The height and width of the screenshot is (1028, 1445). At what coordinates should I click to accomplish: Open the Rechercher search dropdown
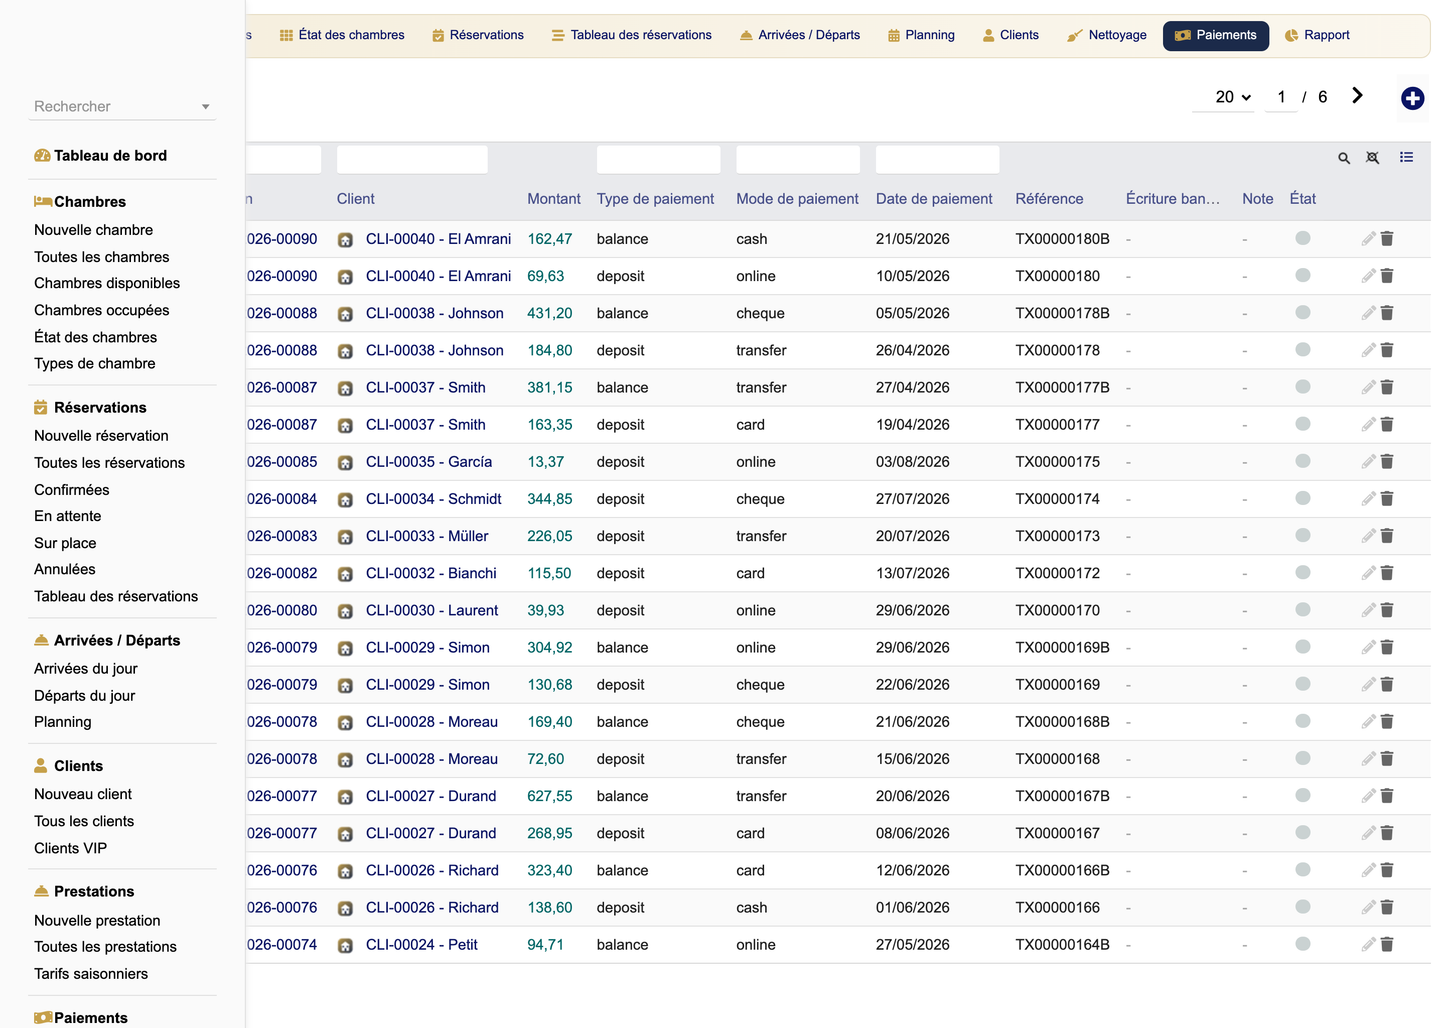tap(122, 106)
